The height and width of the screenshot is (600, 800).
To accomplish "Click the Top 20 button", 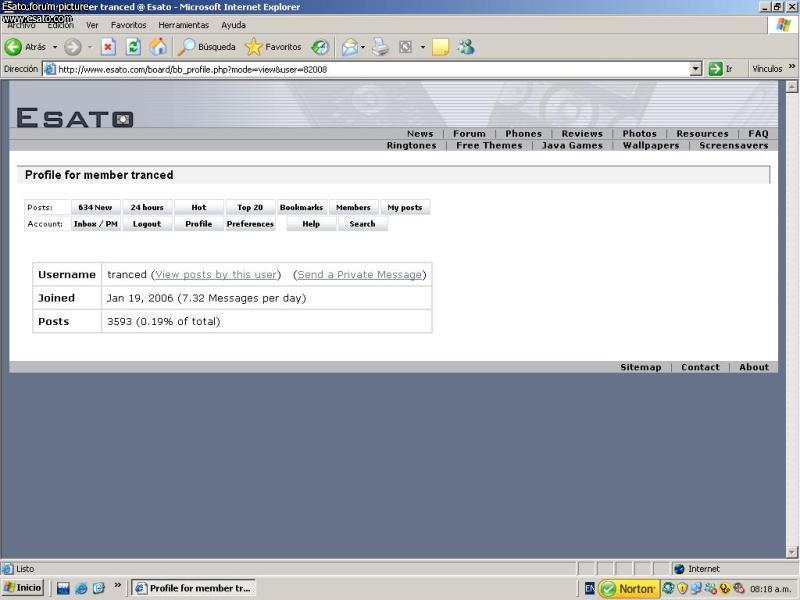I will click(250, 208).
